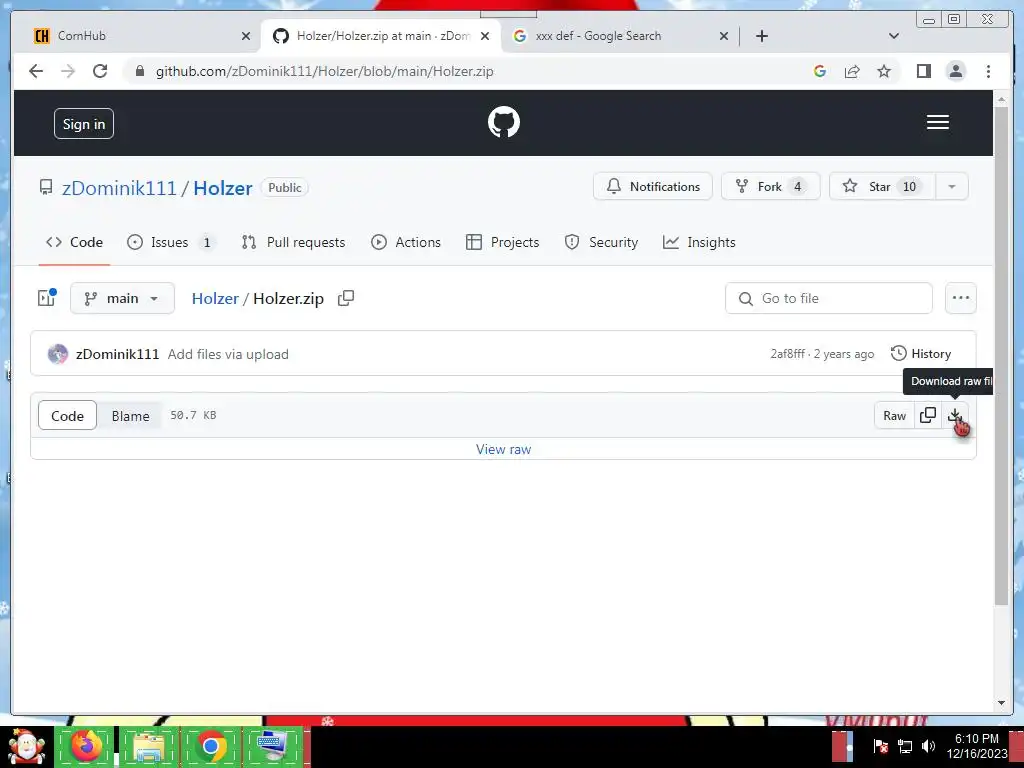The height and width of the screenshot is (768, 1024).
Task: Open a new browser tab
Action: (x=761, y=37)
